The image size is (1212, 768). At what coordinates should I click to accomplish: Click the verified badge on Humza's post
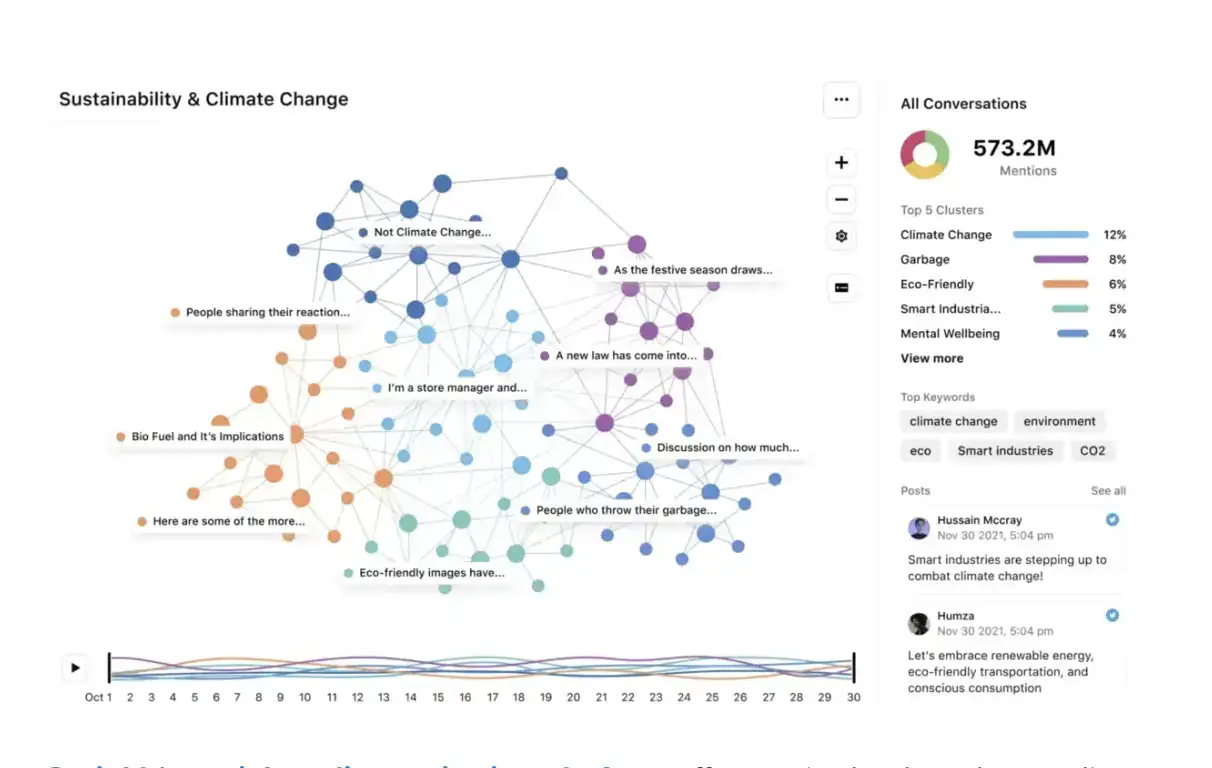click(x=1112, y=615)
